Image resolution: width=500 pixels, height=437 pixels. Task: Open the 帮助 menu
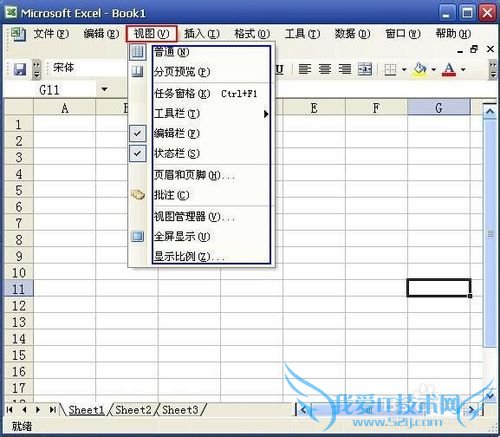coord(453,34)
